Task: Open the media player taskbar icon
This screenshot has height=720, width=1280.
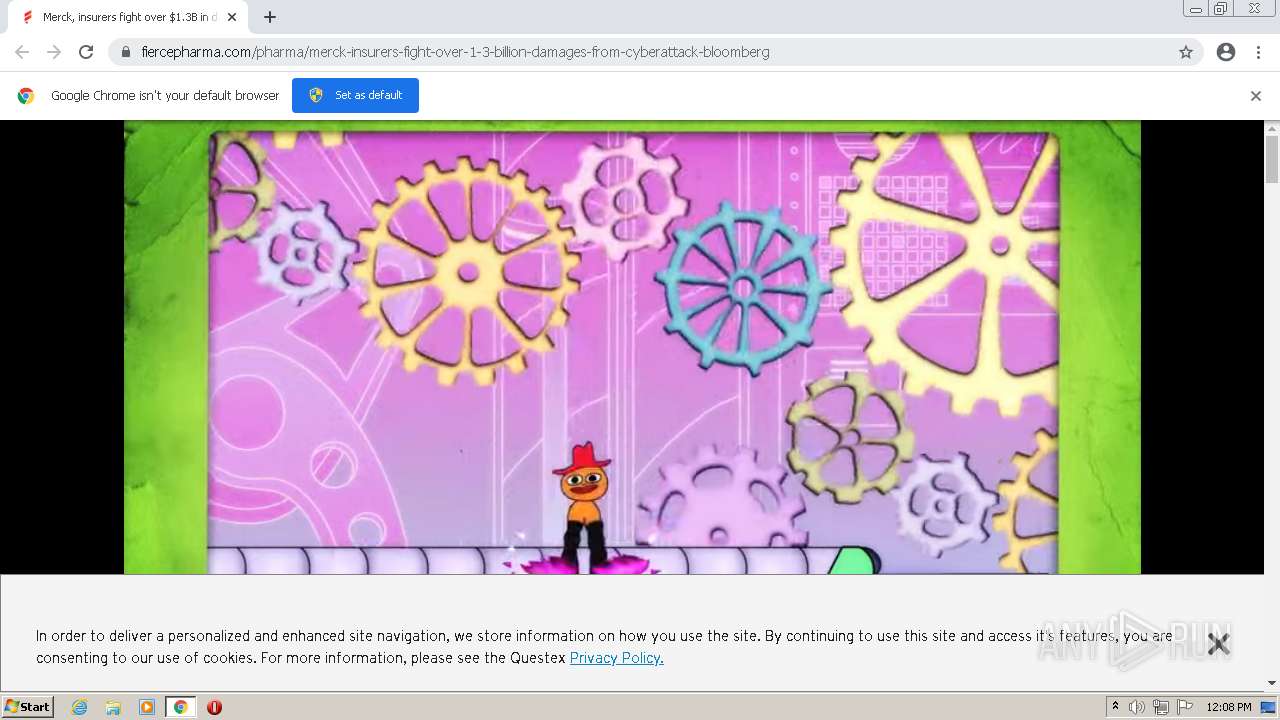Action: 147,707
